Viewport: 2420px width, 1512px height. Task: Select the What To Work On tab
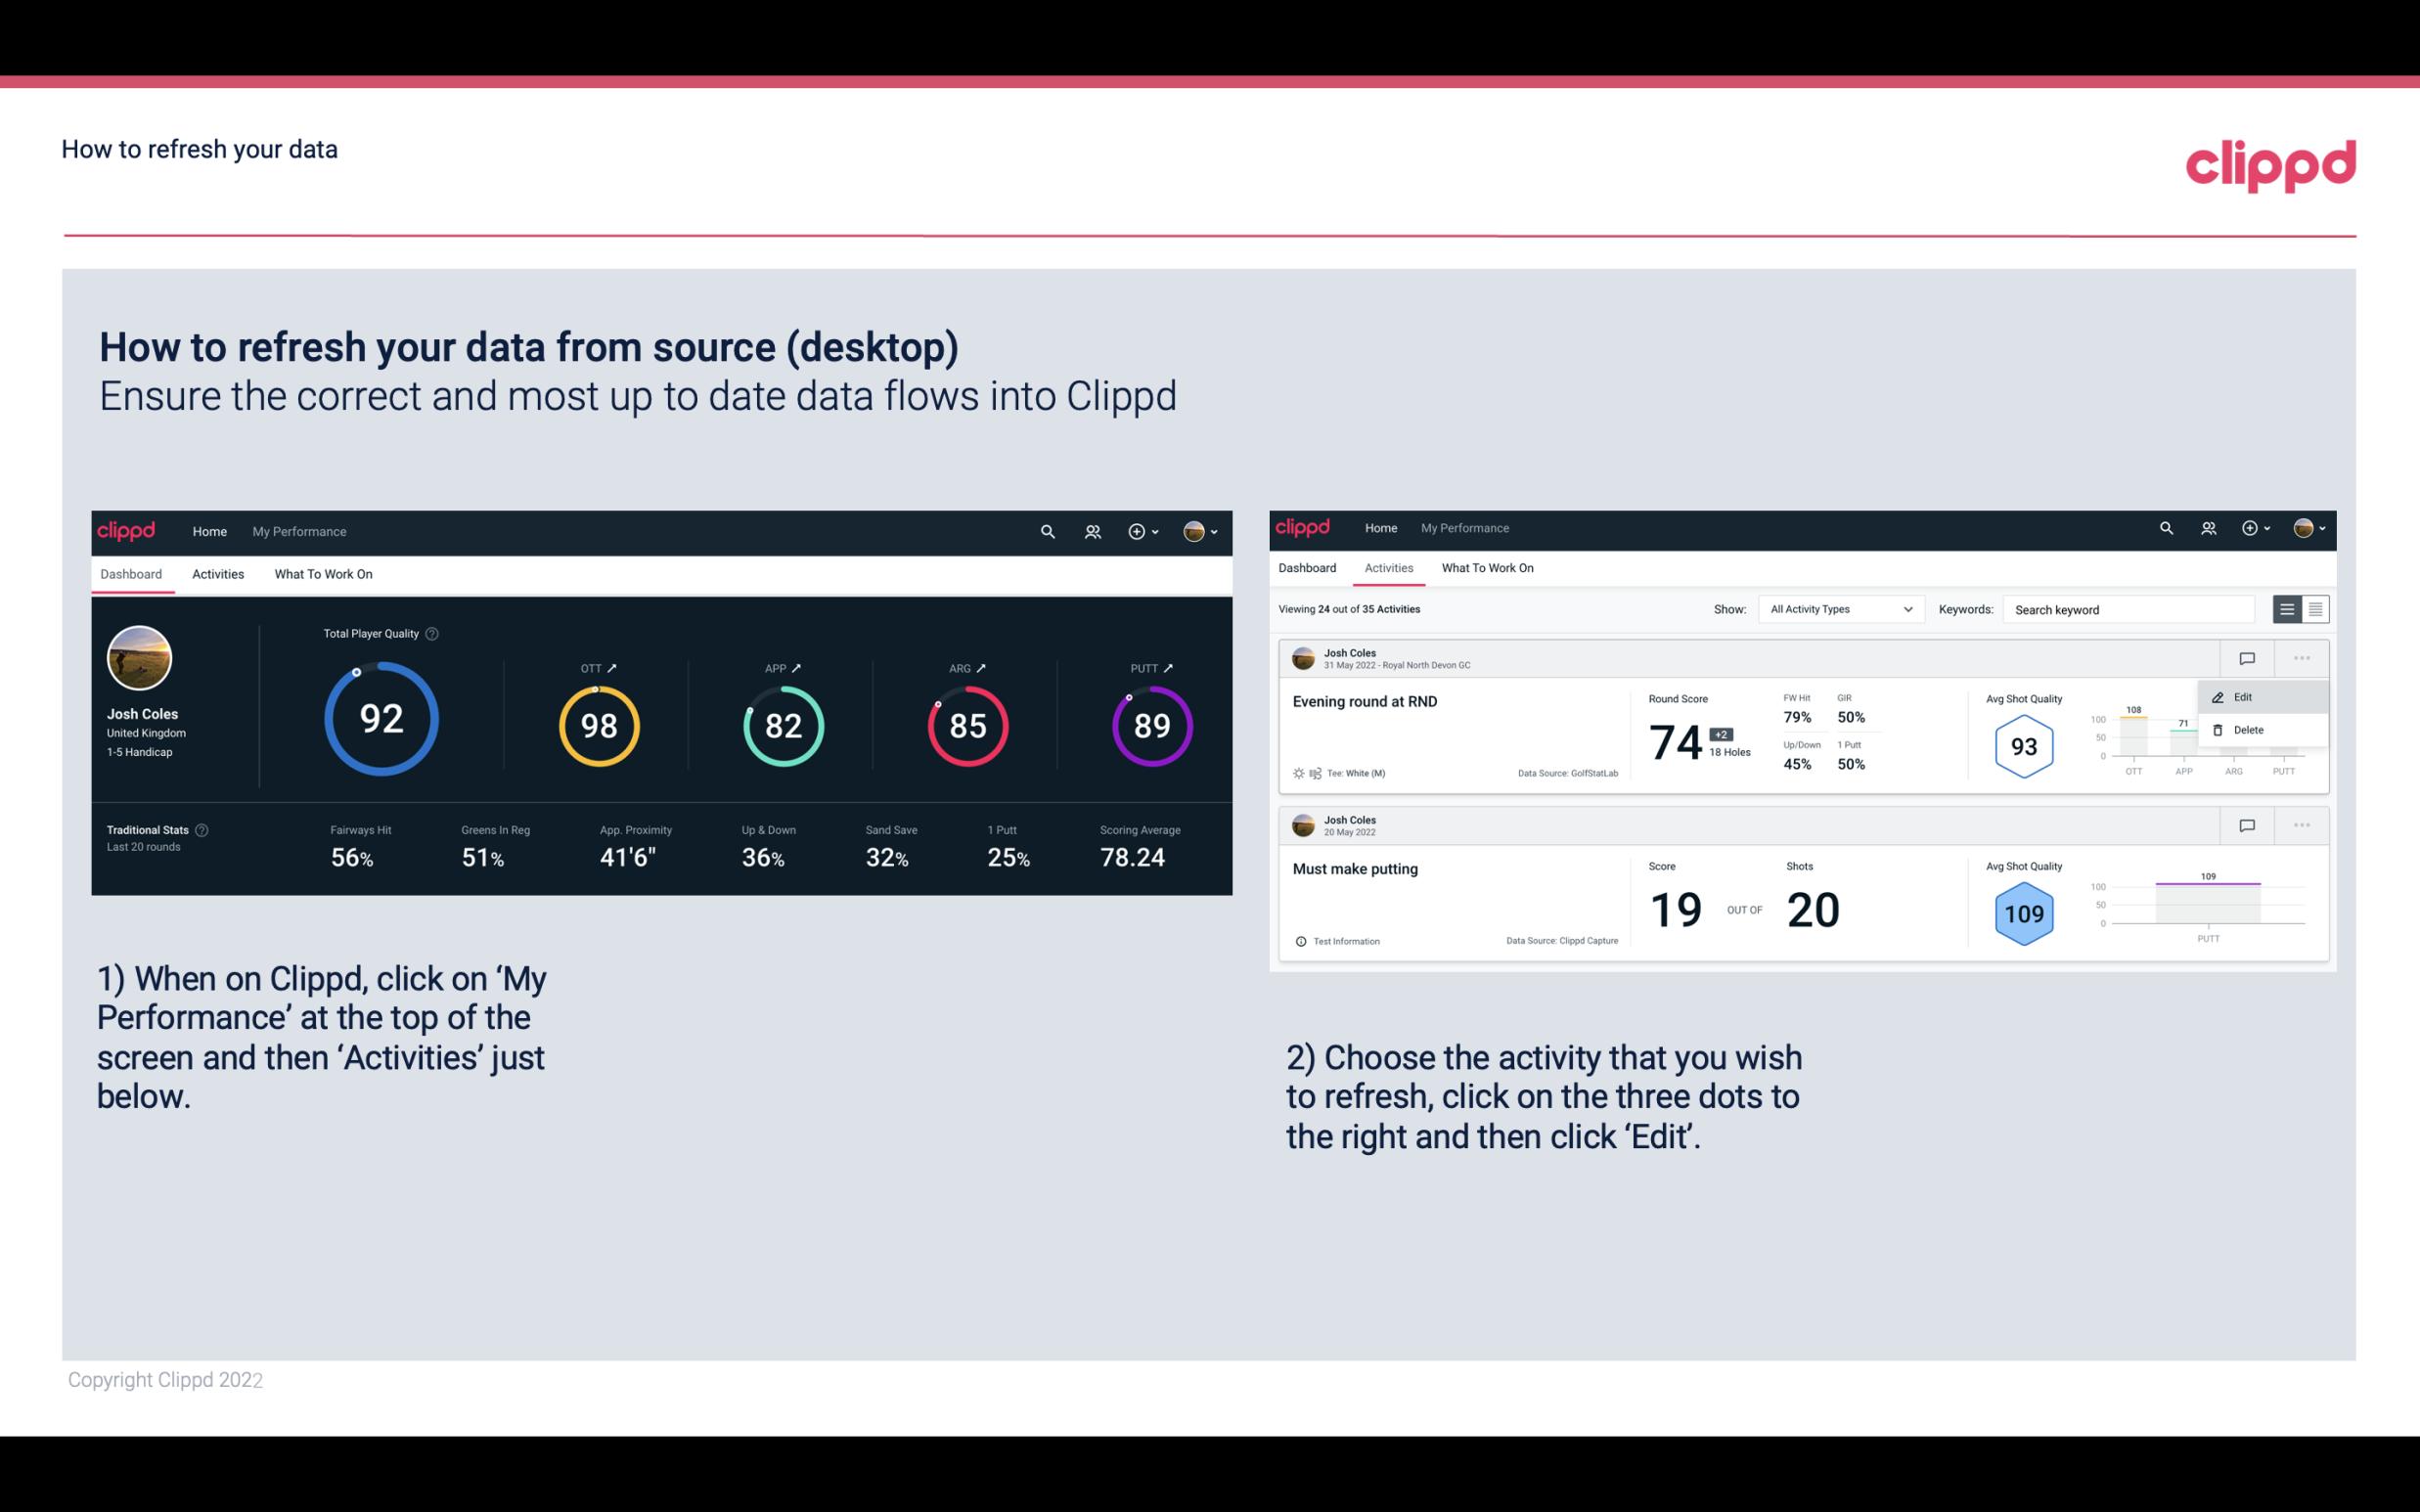(x=323, y=573)
